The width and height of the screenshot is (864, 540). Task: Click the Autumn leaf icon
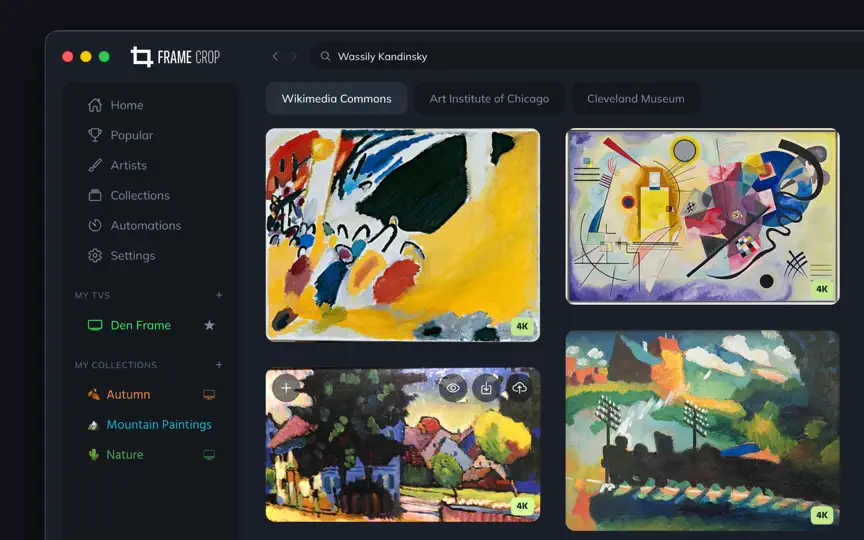94,394
